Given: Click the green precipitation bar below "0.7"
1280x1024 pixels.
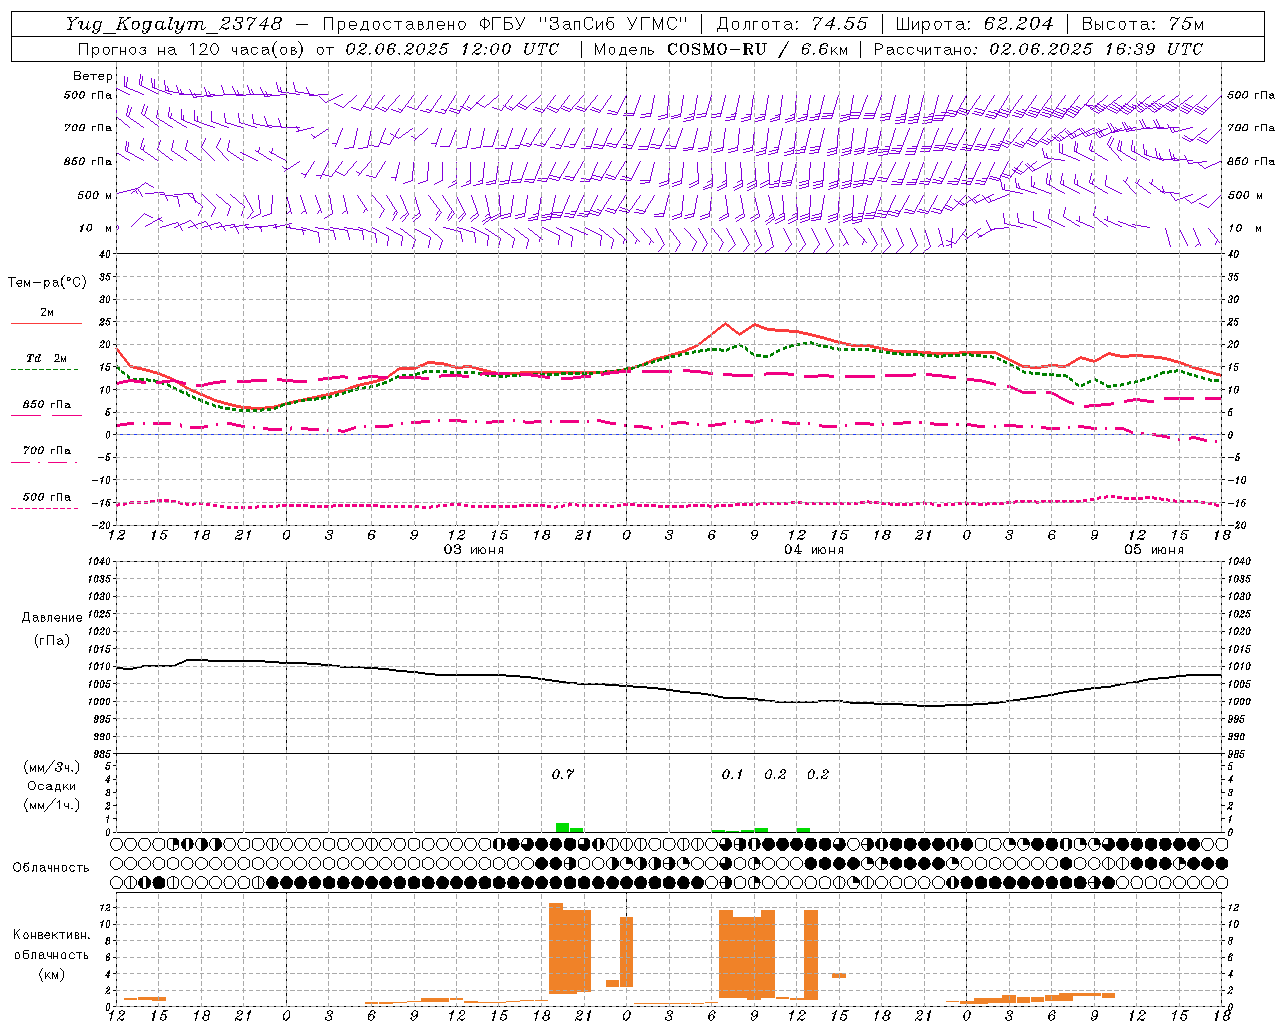Looking at the screenshot, I should pyautogui.click(x=563, y=827).
